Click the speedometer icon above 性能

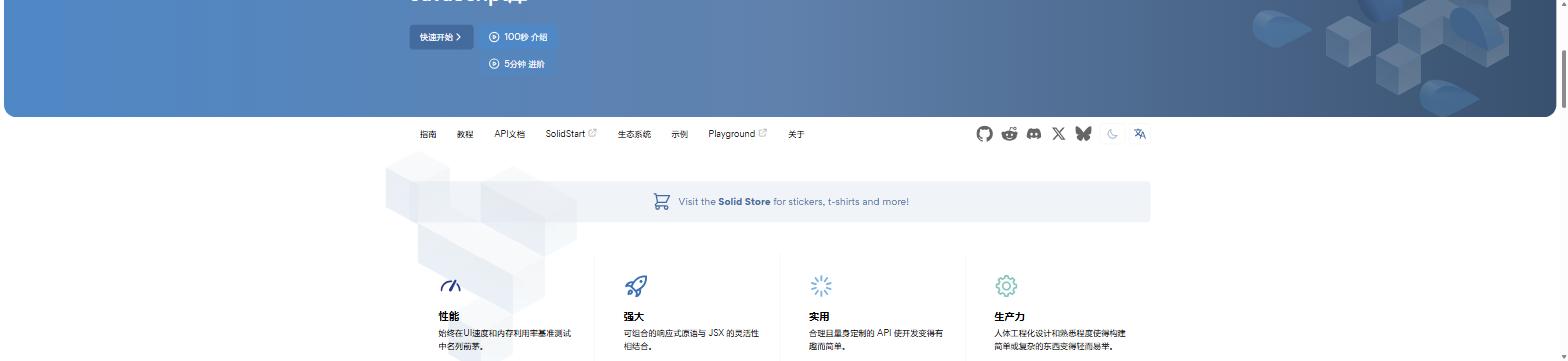click(450, 286)
